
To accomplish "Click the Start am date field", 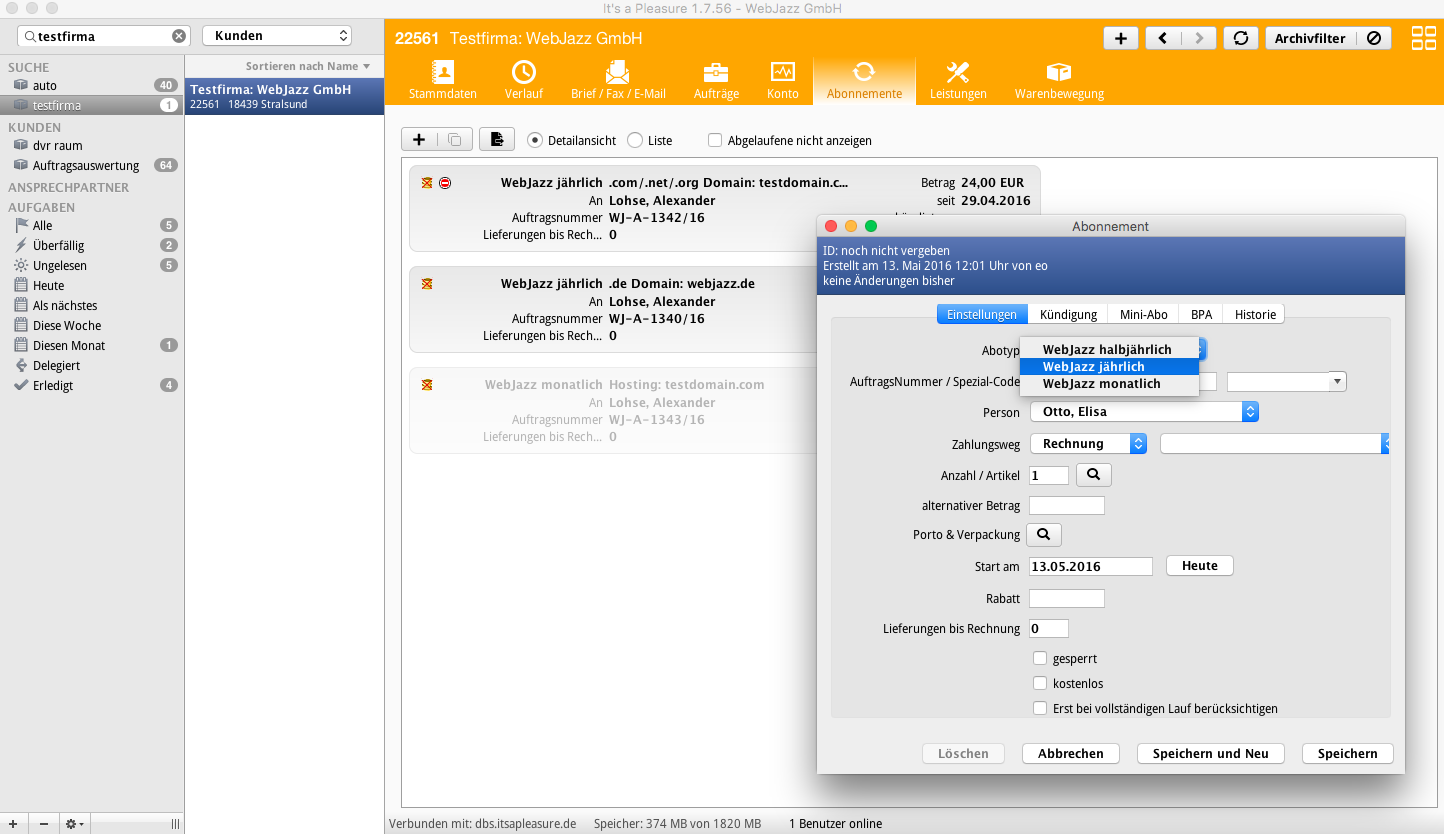I will [x=1091, y=566].
